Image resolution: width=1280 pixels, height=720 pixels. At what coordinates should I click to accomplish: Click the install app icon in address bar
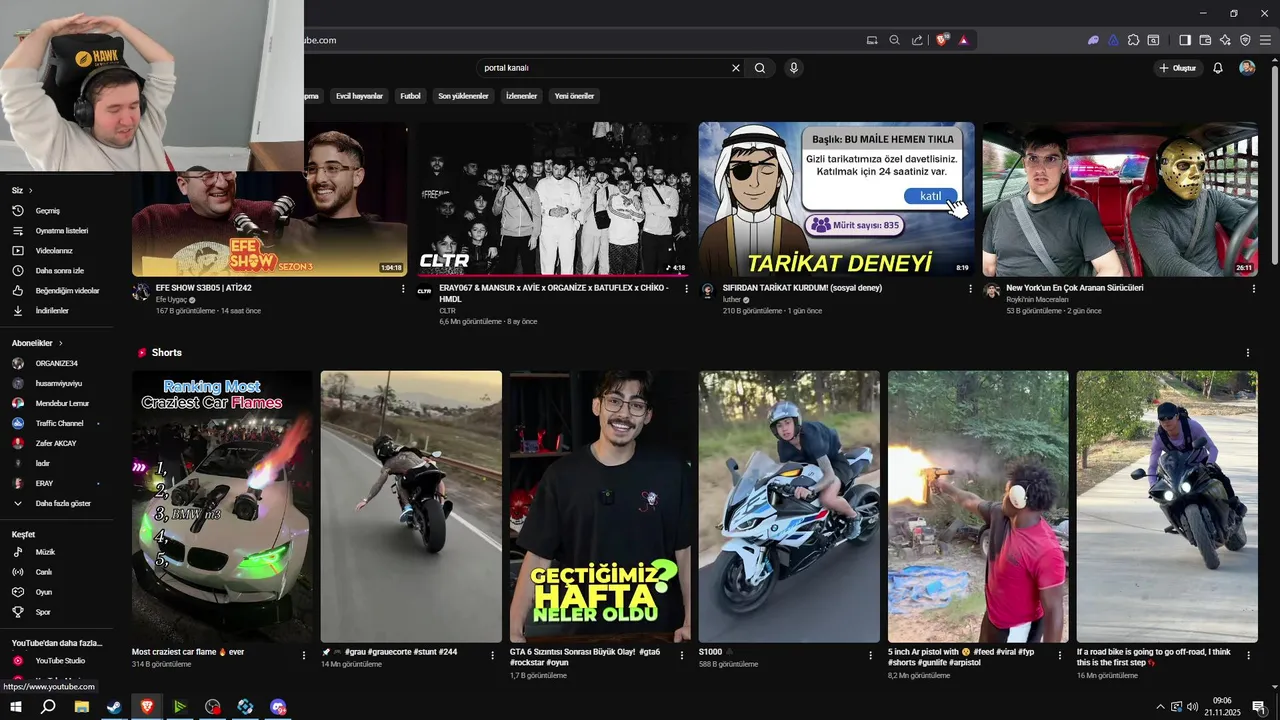coord(872,40)
